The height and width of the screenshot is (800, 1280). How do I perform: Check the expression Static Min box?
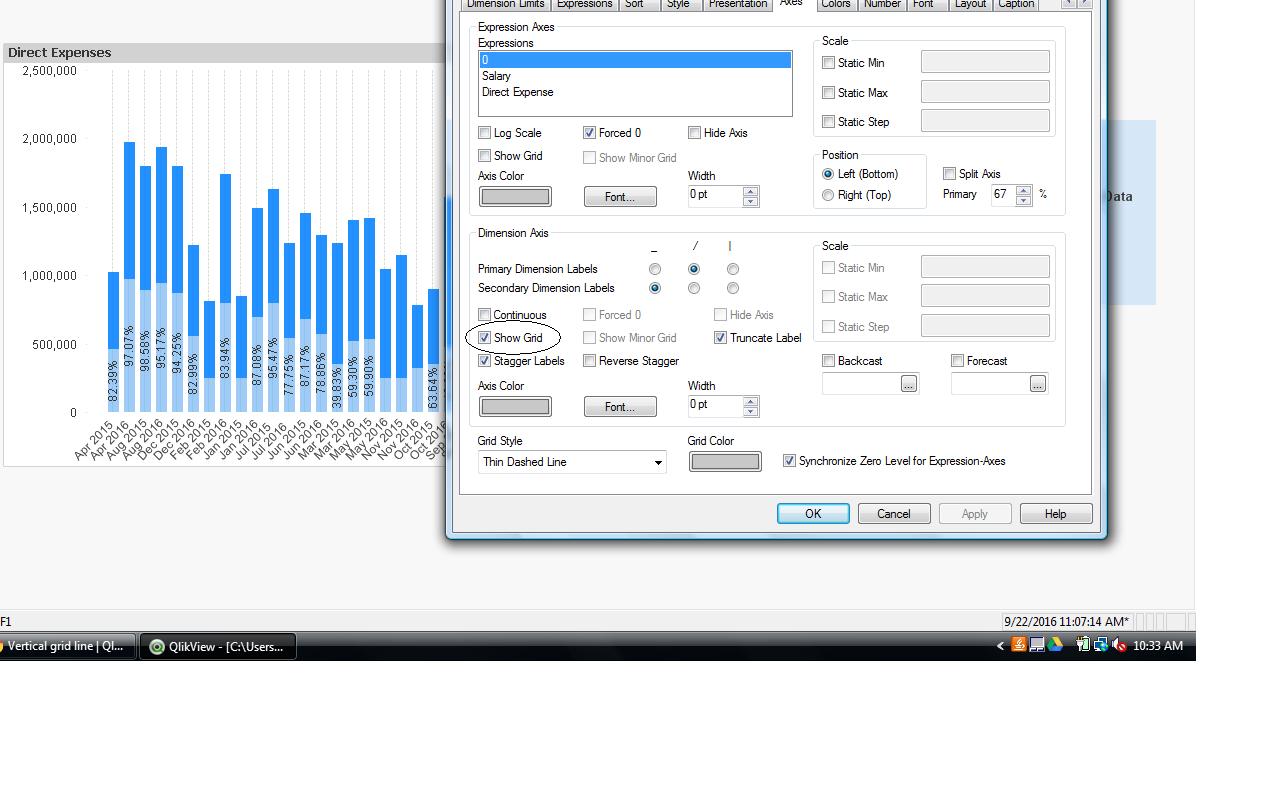(828, 63)
